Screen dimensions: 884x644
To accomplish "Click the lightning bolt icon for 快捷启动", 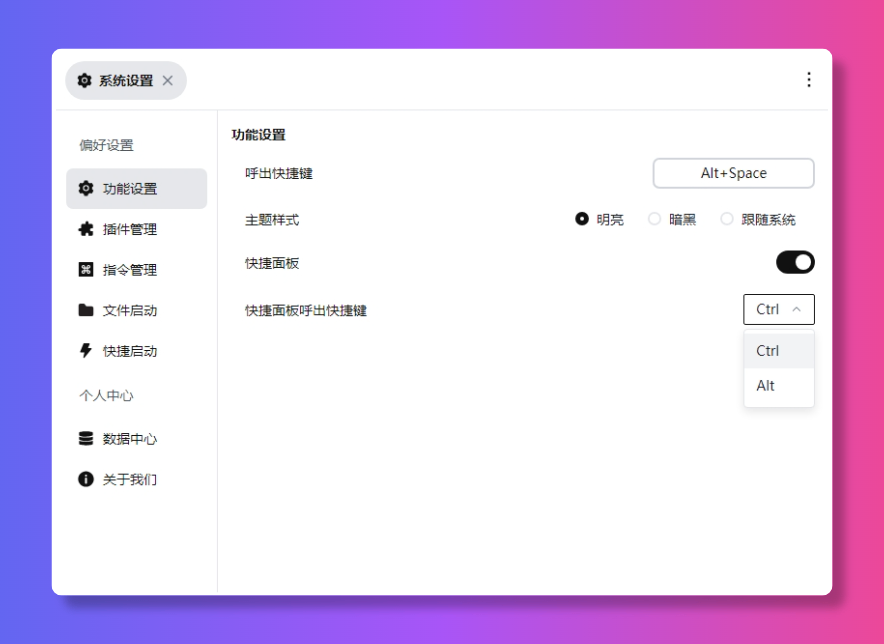I will pos(86,351).
